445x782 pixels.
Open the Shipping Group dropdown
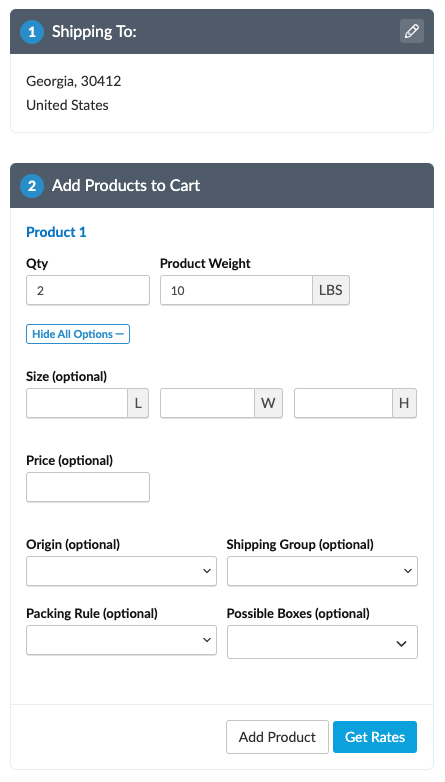pos(322,571)
